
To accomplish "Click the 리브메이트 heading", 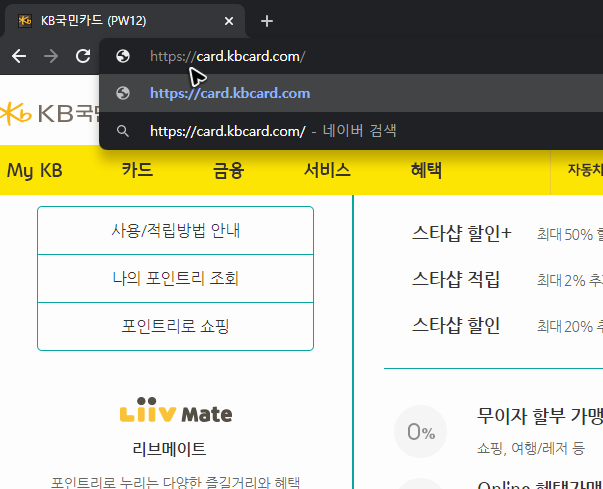I will 169,449.
